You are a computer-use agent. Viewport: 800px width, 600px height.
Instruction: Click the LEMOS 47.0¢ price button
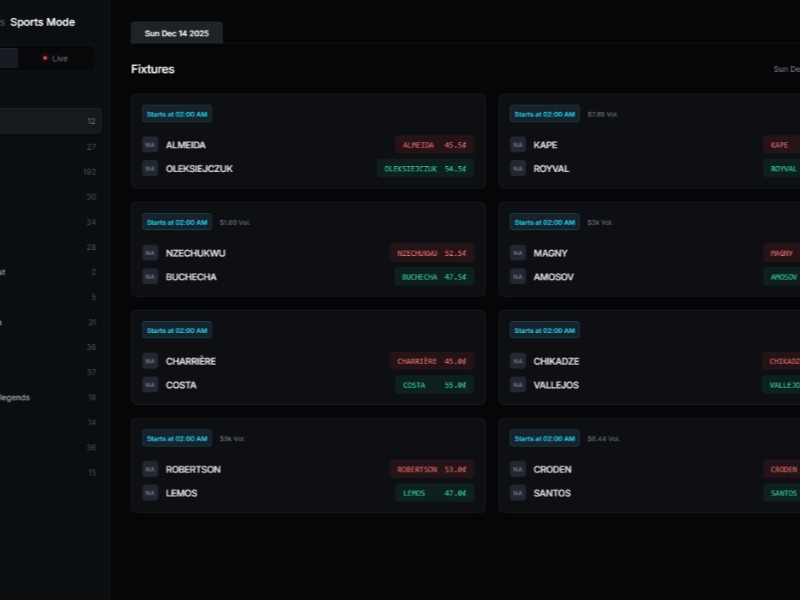[x=434, y=493]
